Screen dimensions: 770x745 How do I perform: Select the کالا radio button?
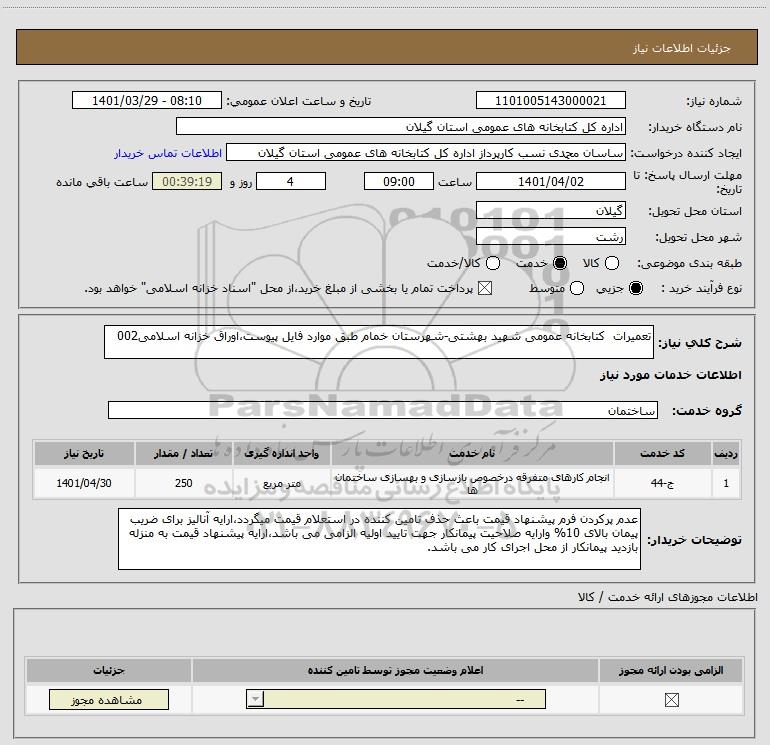click(x=612, y=263)
